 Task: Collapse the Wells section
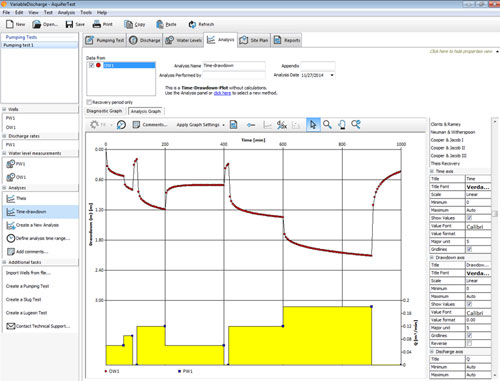(x=4, y=109)
